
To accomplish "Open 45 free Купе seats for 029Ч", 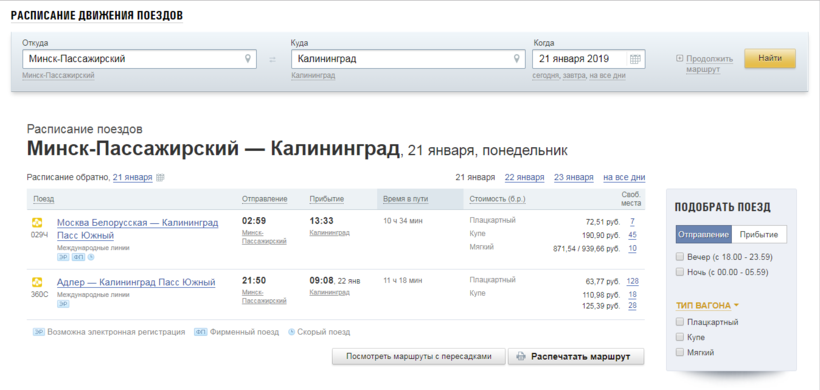I will click(632, 235).
